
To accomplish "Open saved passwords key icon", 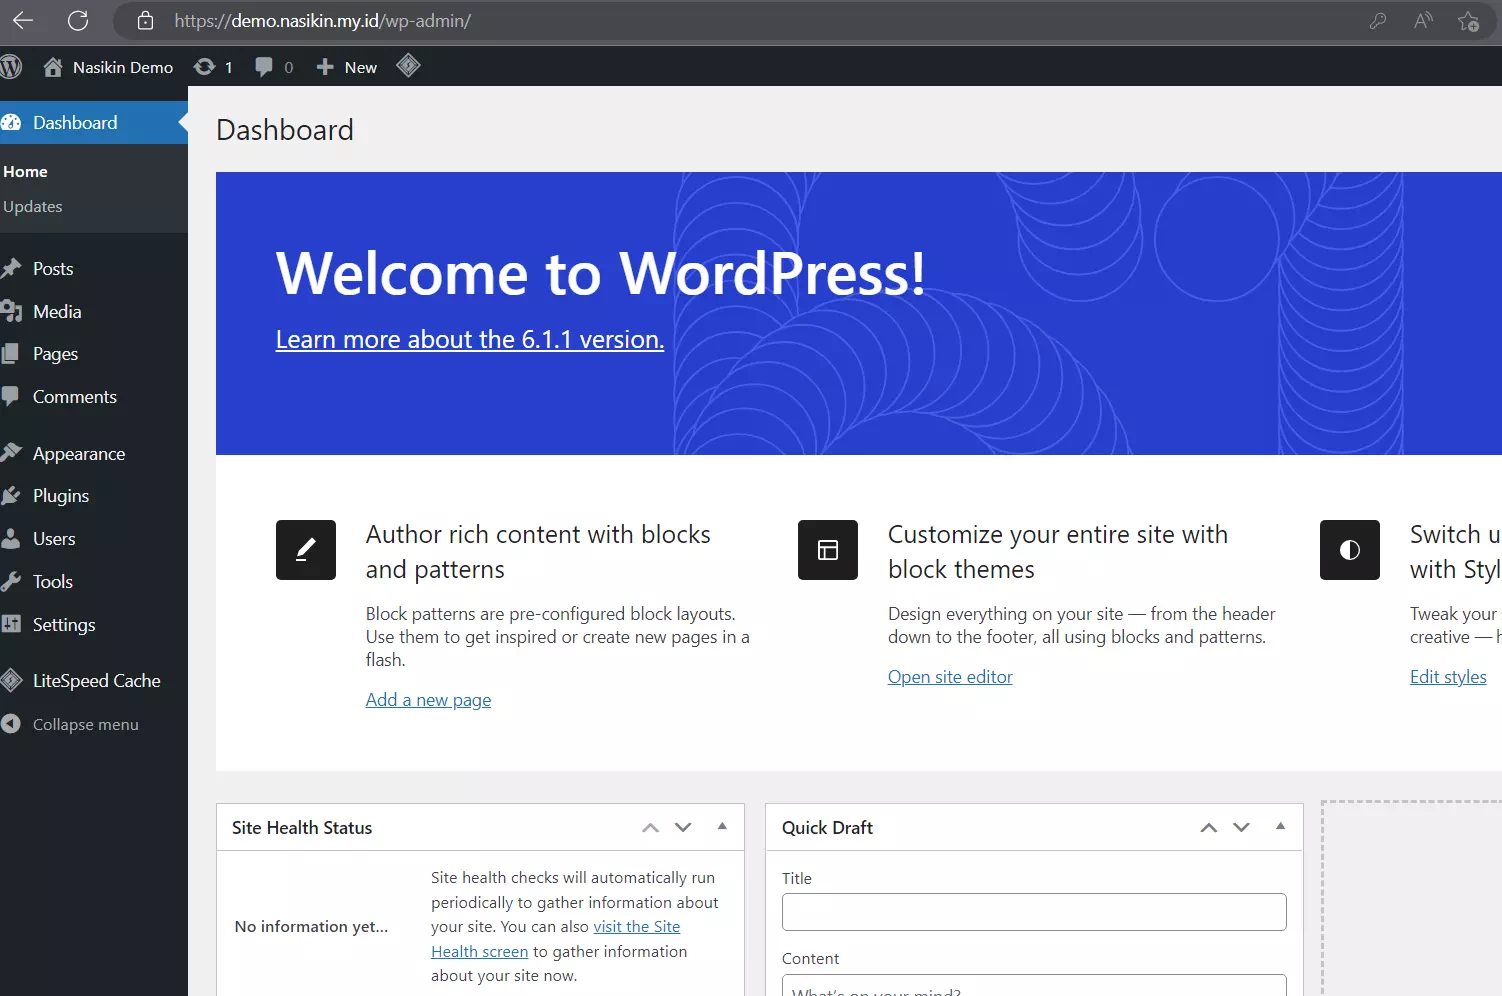I will tap(1378, 20).
